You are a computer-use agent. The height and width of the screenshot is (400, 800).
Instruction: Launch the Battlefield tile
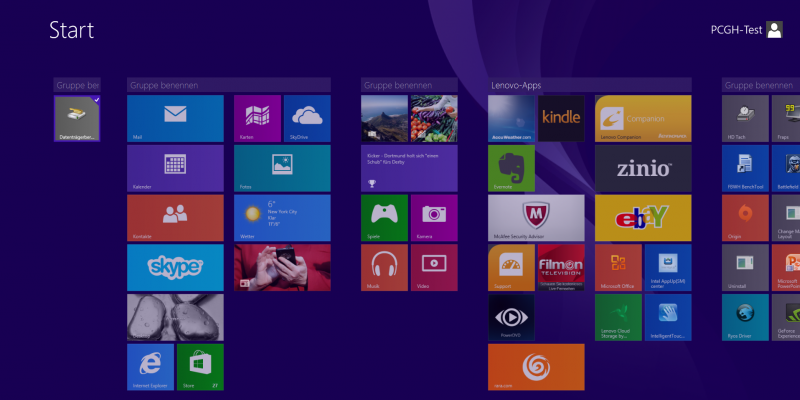tap(786, 168)
